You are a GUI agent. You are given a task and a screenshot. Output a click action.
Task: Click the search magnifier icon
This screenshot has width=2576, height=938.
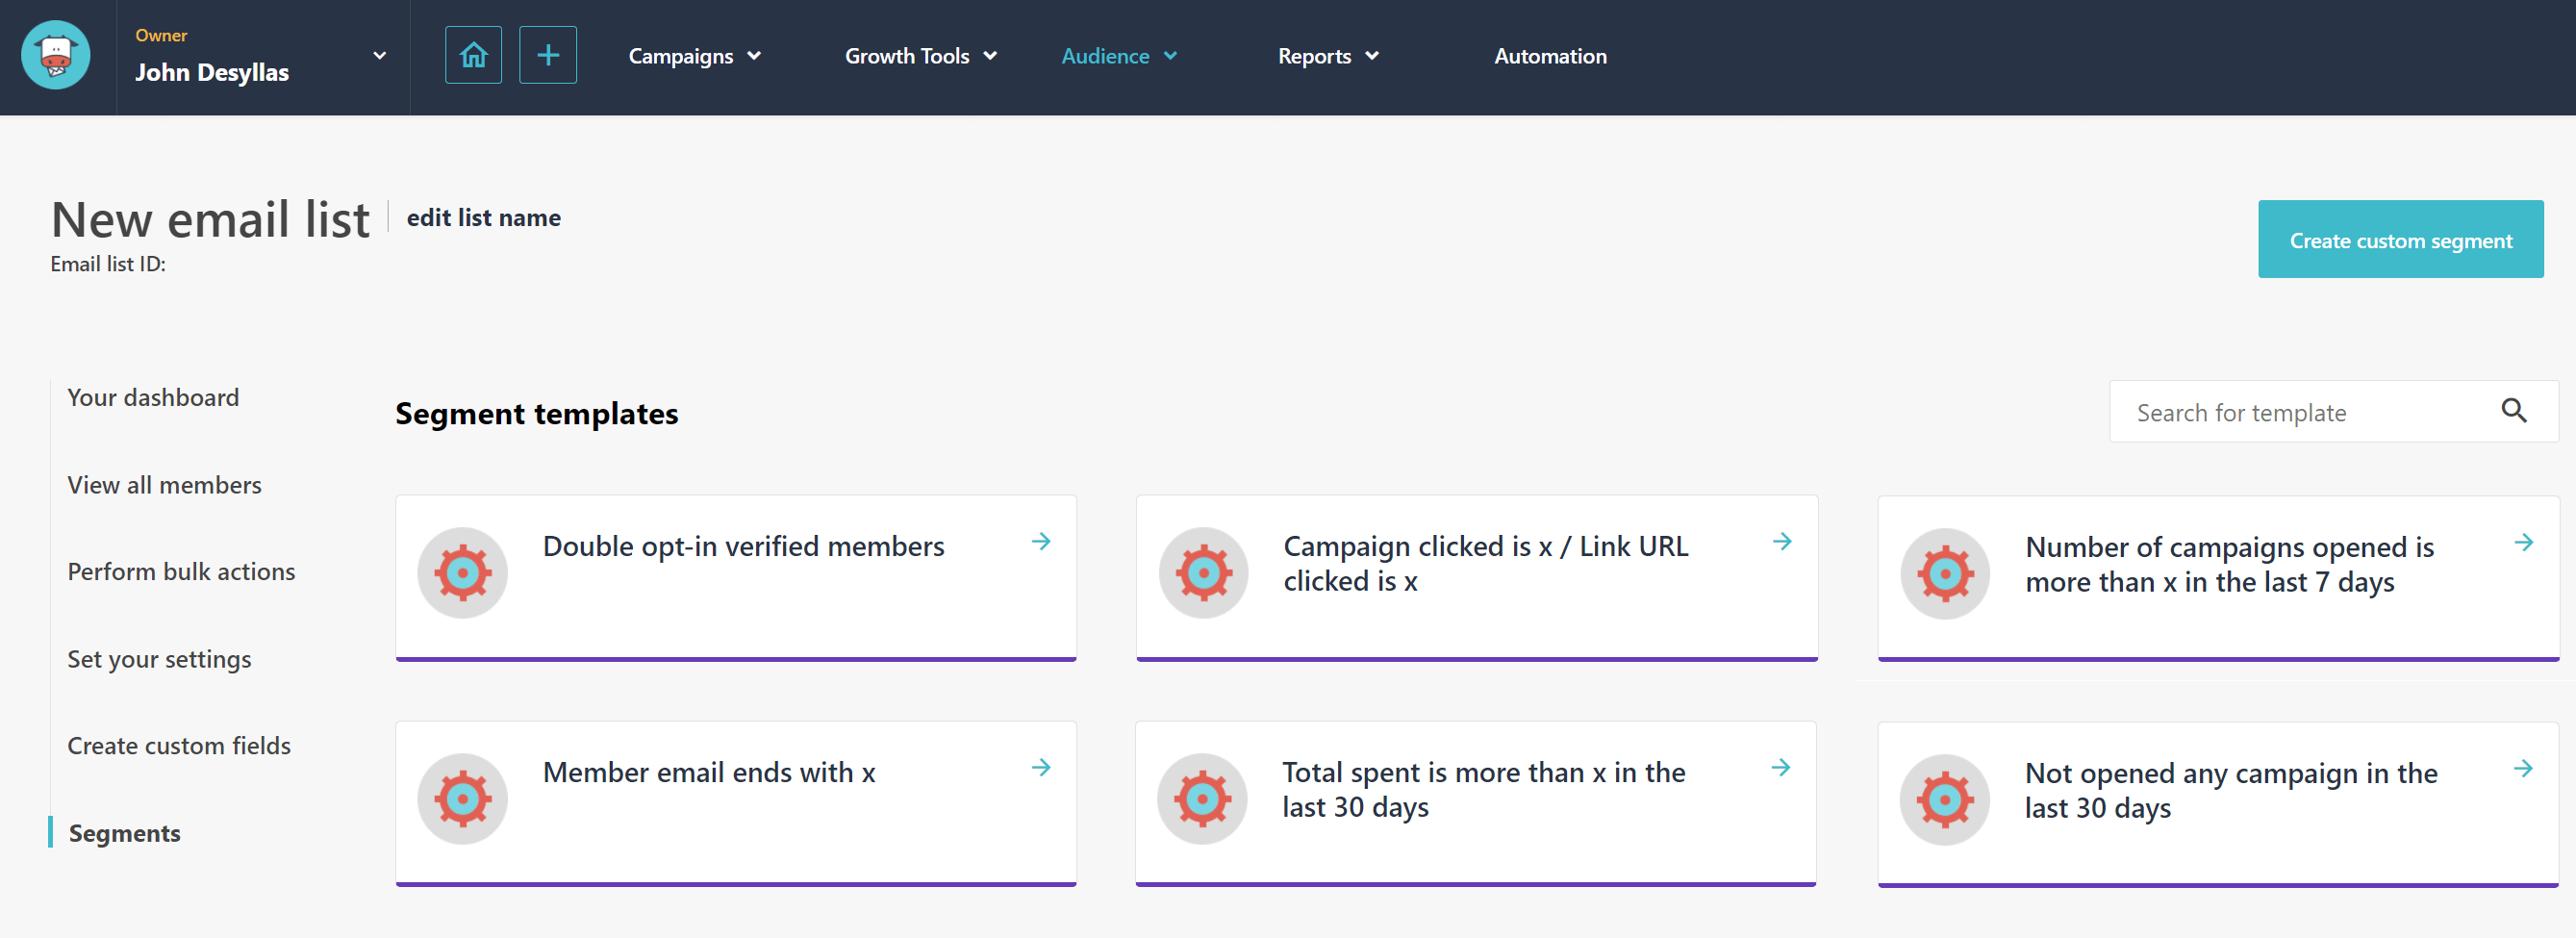(x=2513, y=410)
